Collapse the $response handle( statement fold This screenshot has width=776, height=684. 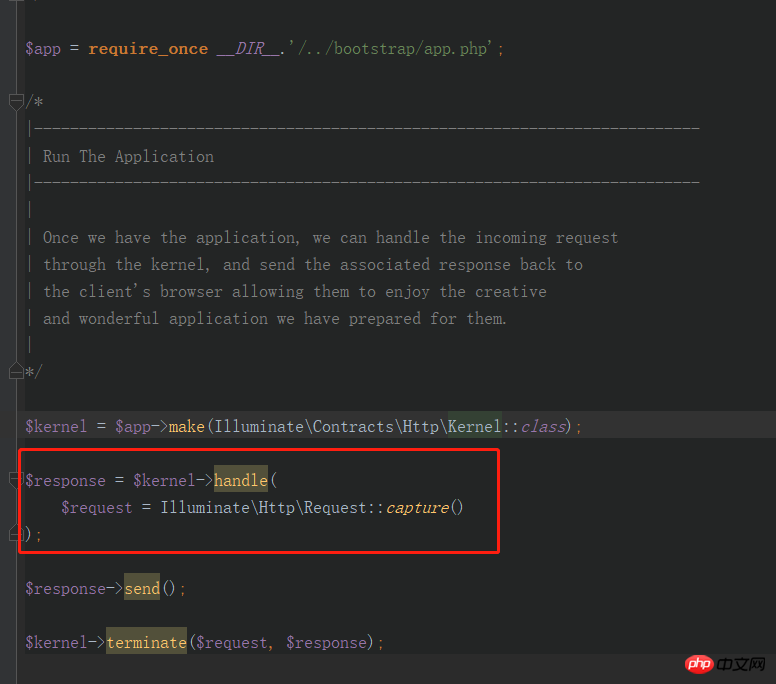click(x=15, y=480)
